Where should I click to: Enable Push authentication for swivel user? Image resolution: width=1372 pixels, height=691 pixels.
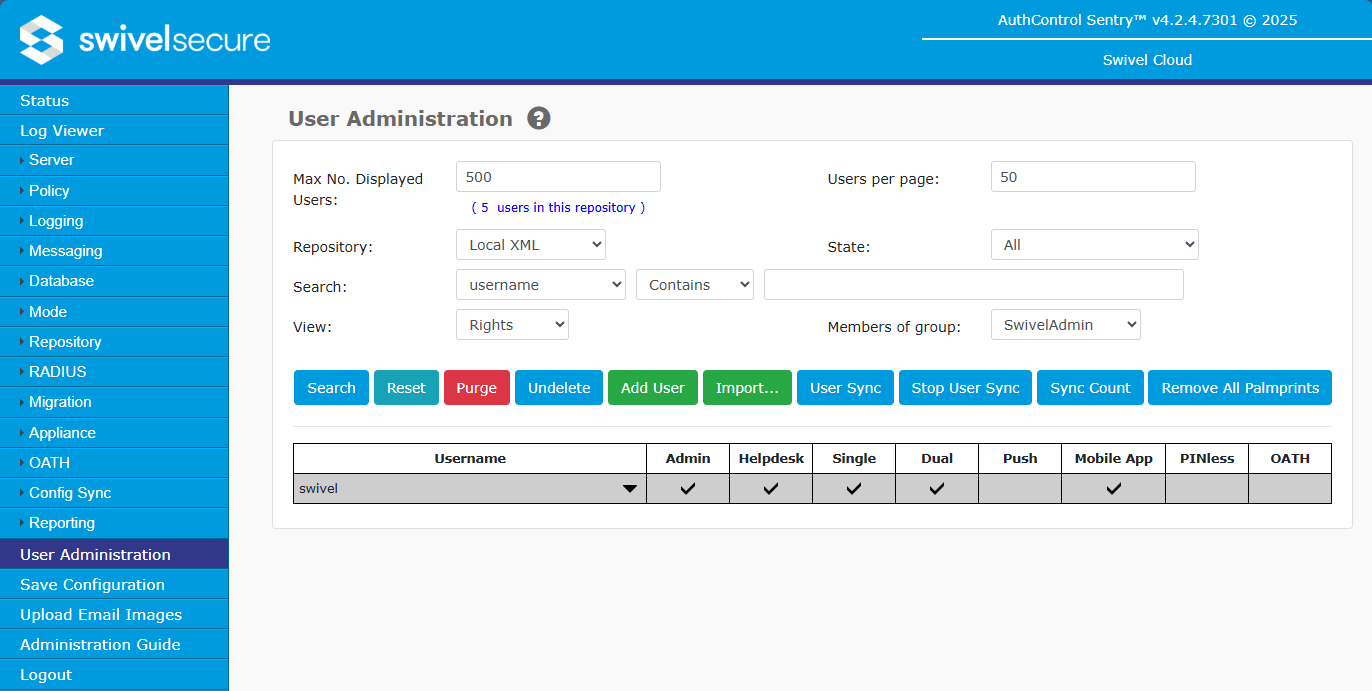tap(1019, 489)
